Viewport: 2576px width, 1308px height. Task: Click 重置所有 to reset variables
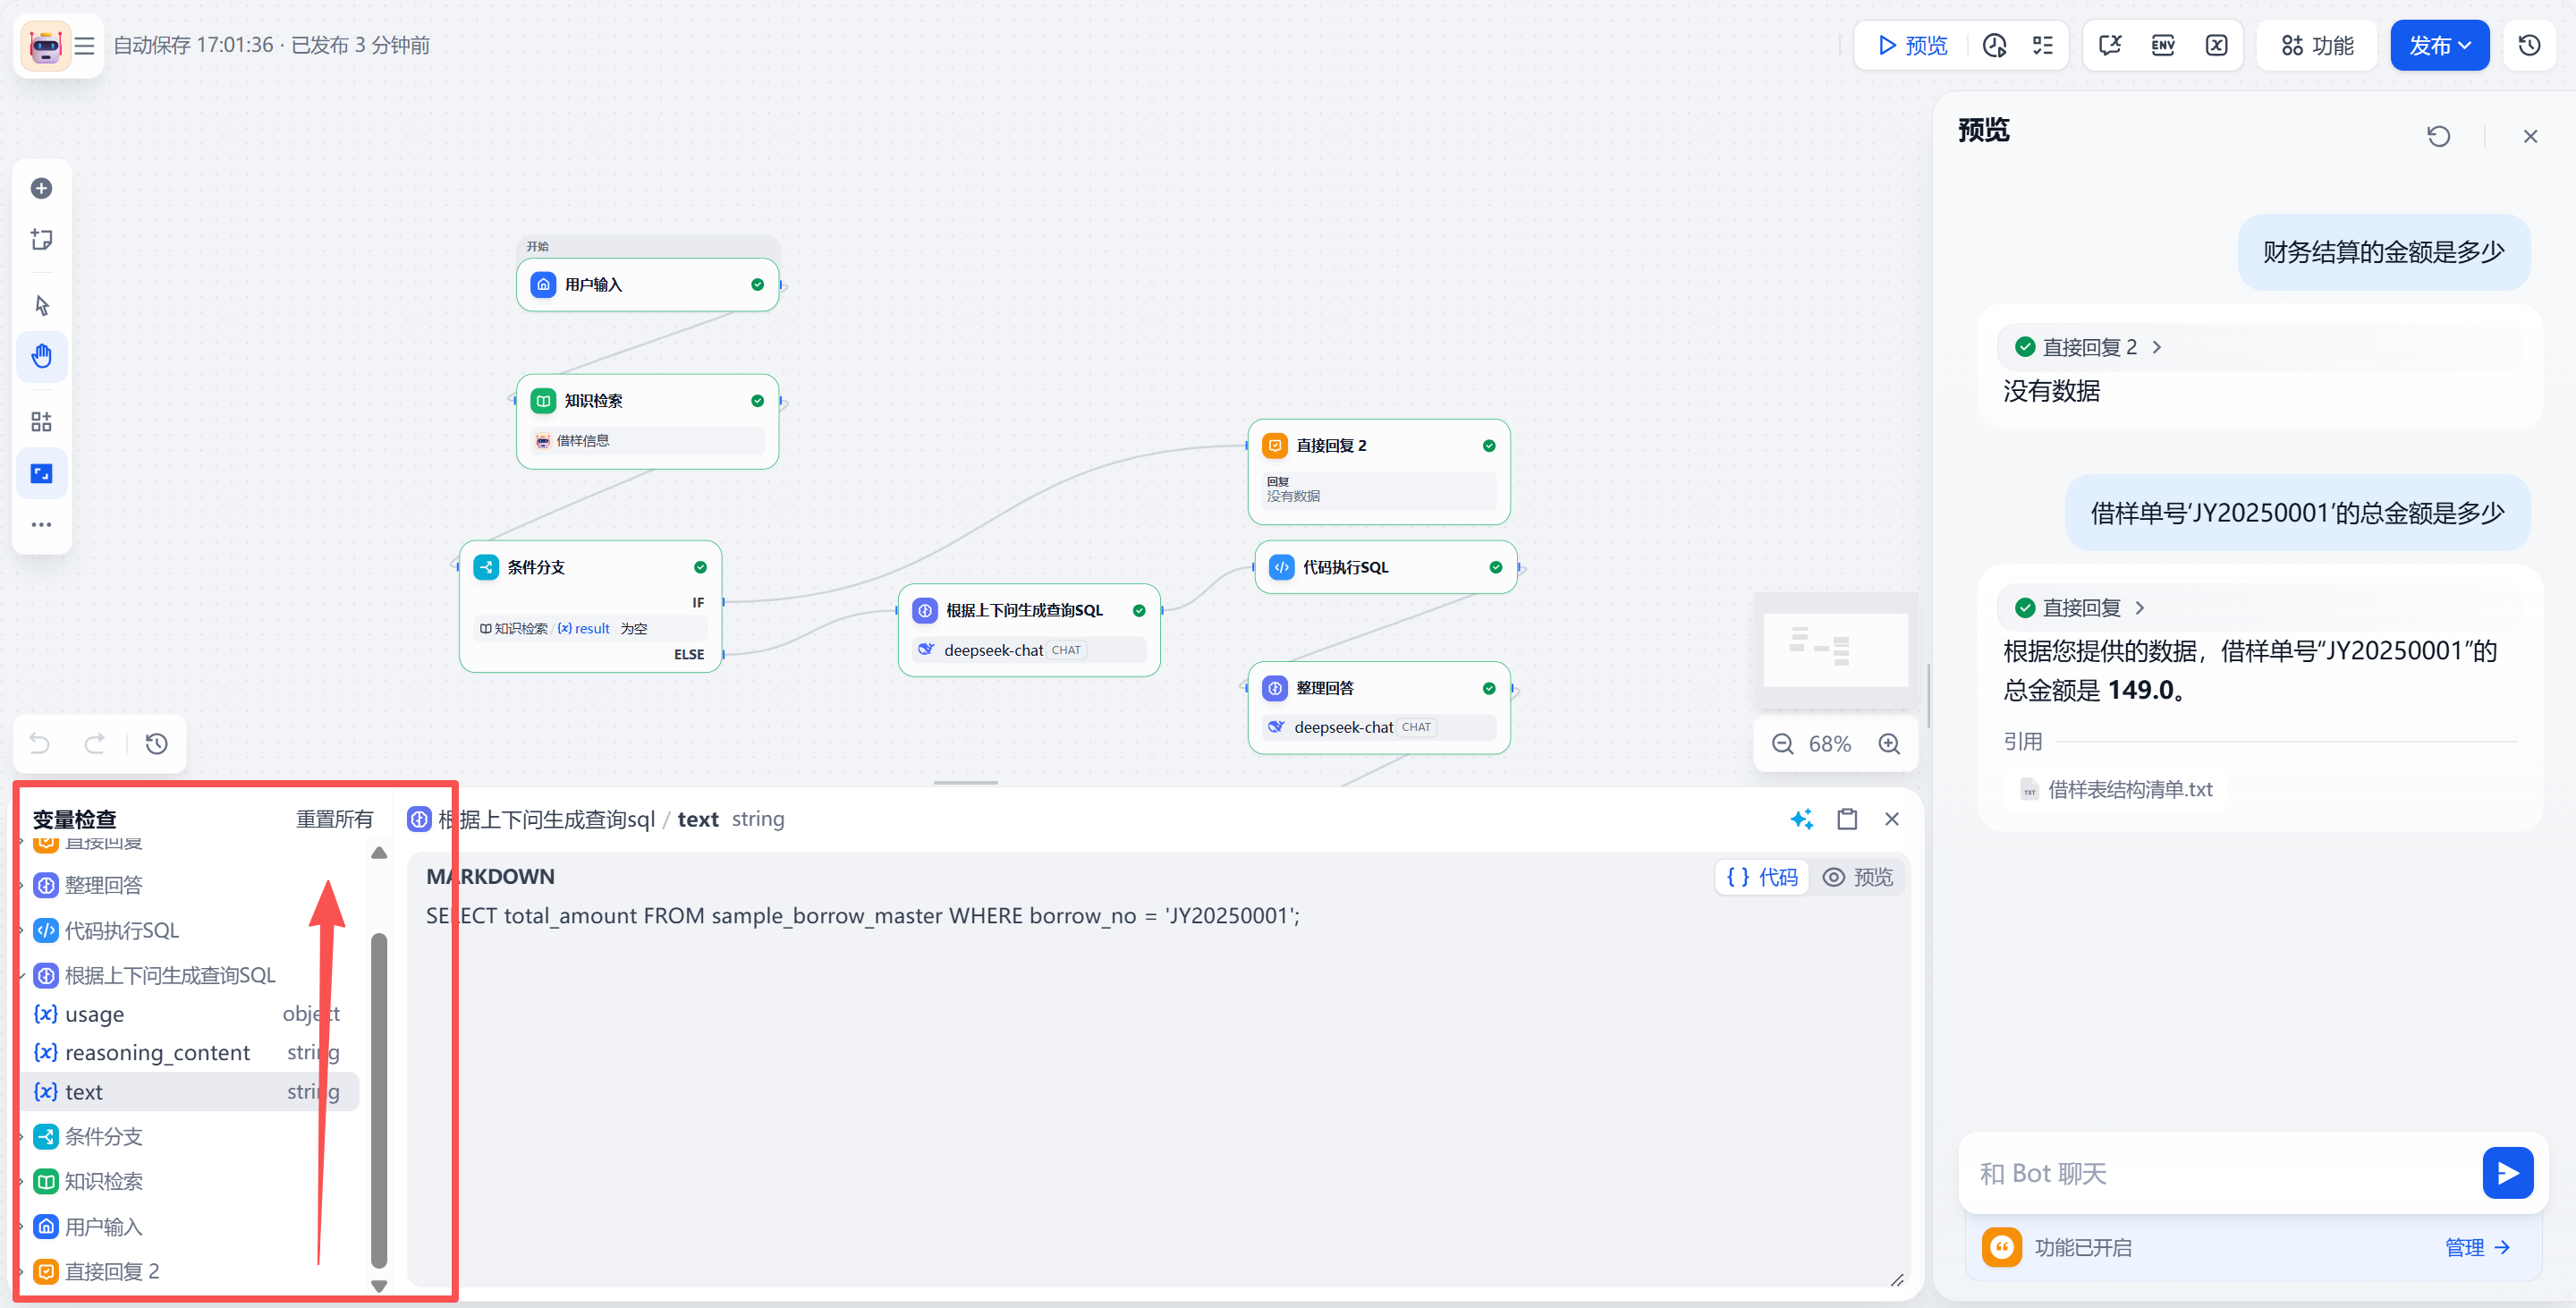pos(334,819)
